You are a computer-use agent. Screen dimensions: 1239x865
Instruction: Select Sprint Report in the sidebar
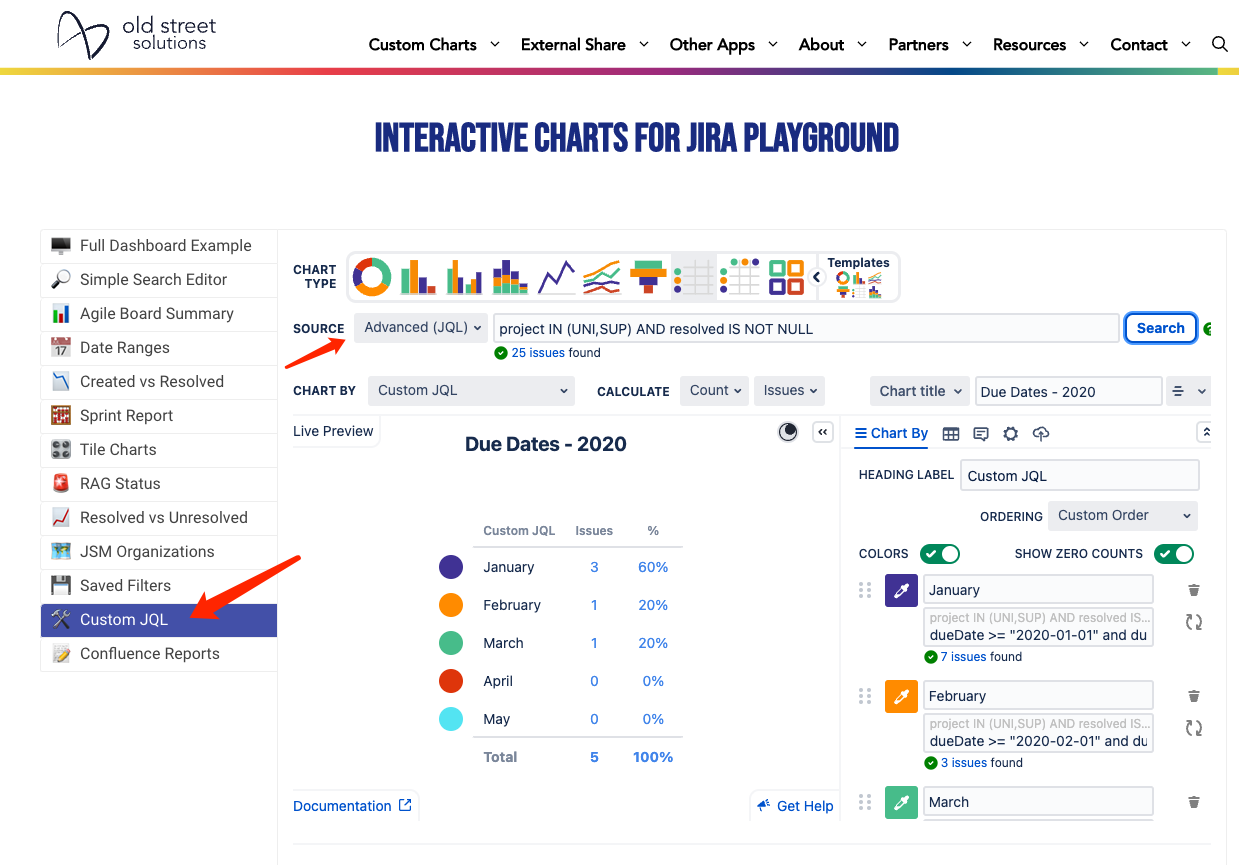159,416
